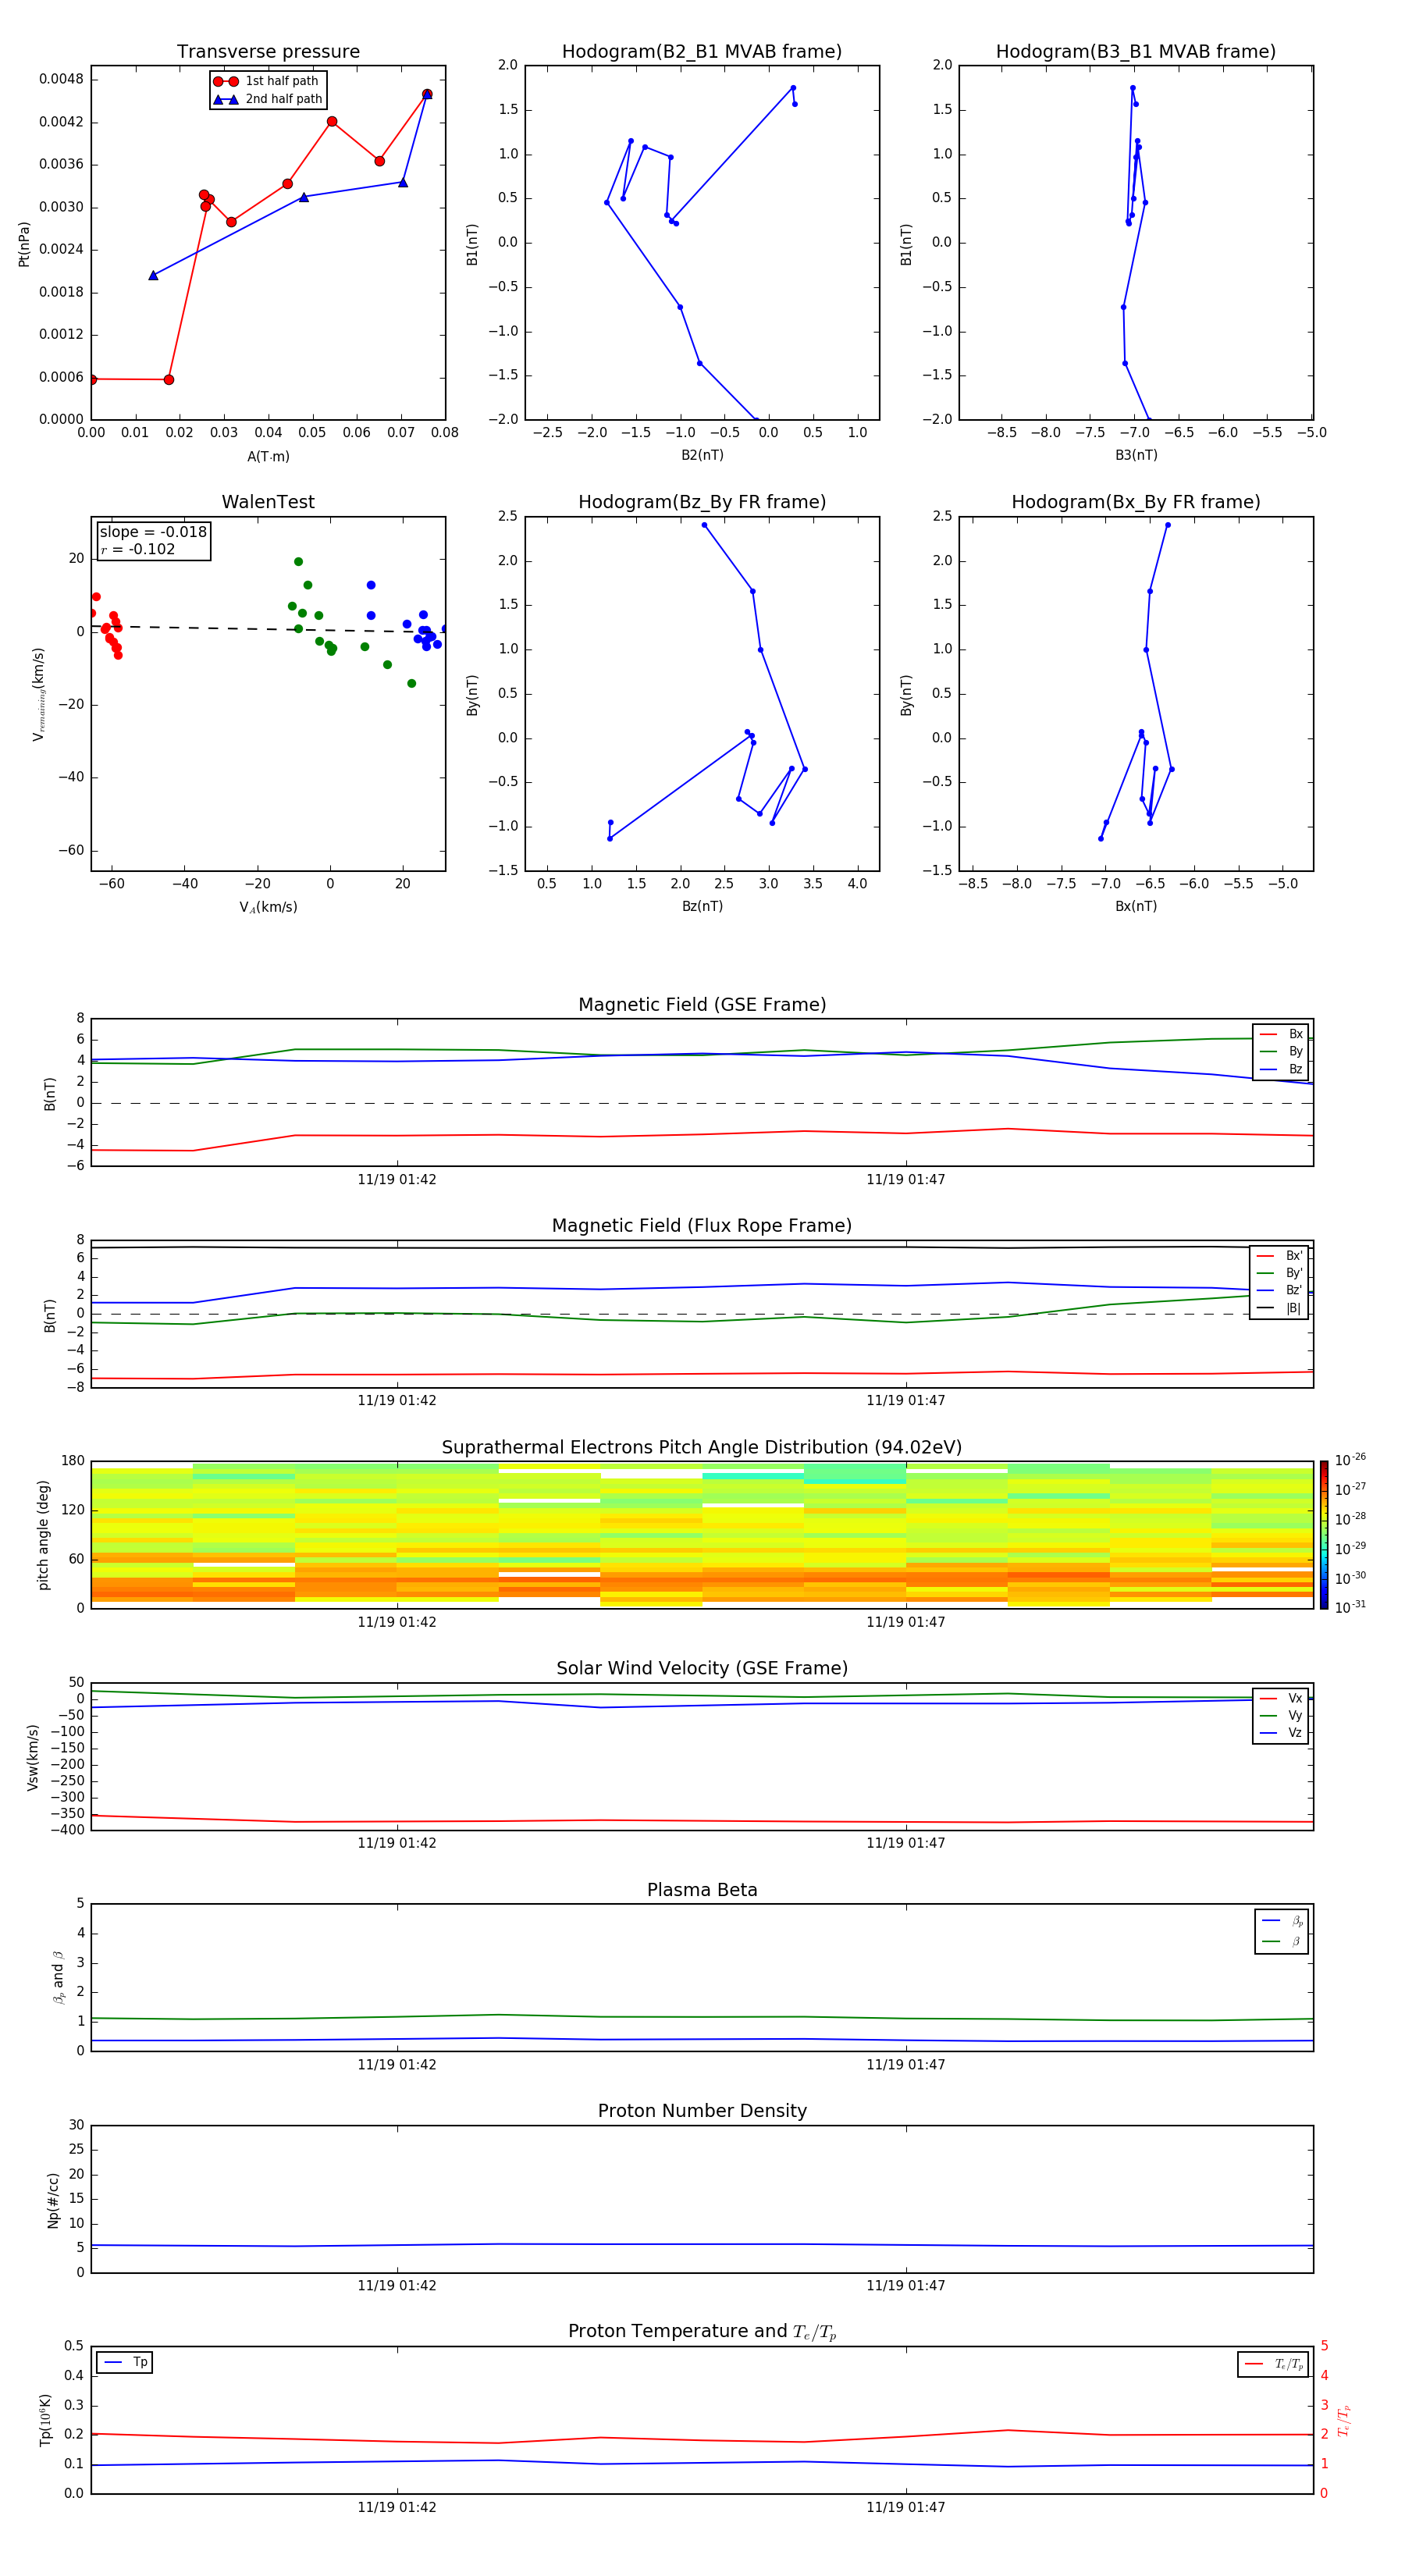
Task: Click the 'Proton Temperature and Te/Tp' title
Action: pyautogui.click(x=702, y=2332)
